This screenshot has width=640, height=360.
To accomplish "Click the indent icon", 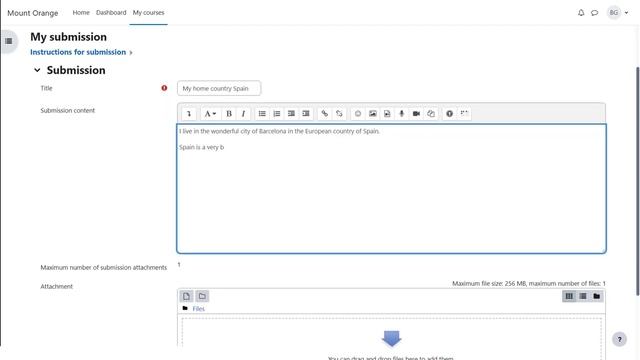I will 306,113.
